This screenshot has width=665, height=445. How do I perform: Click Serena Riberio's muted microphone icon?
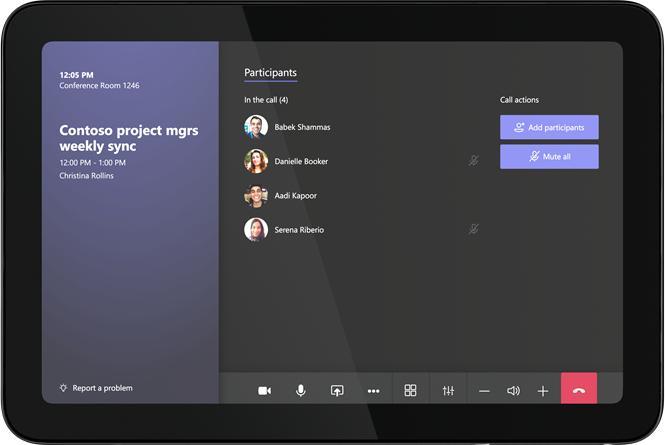[x=474, y=229]
